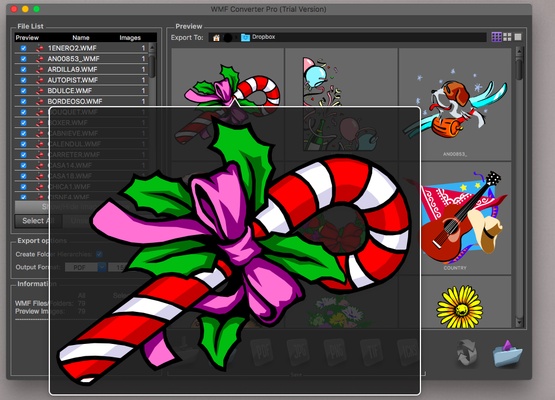Sort by the Name column header
This screenshot has width=555, height=400.
(x=81, y=38)
